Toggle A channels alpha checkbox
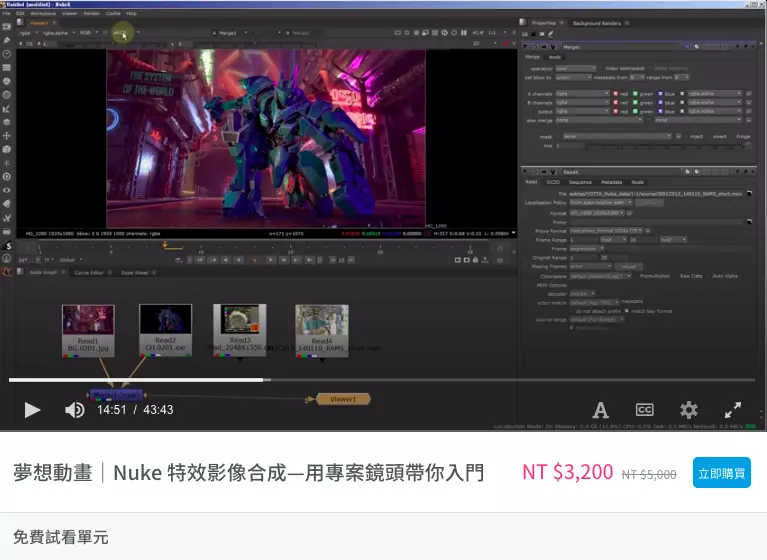Viewport: 767px width, 560px height. click(682, 93)
